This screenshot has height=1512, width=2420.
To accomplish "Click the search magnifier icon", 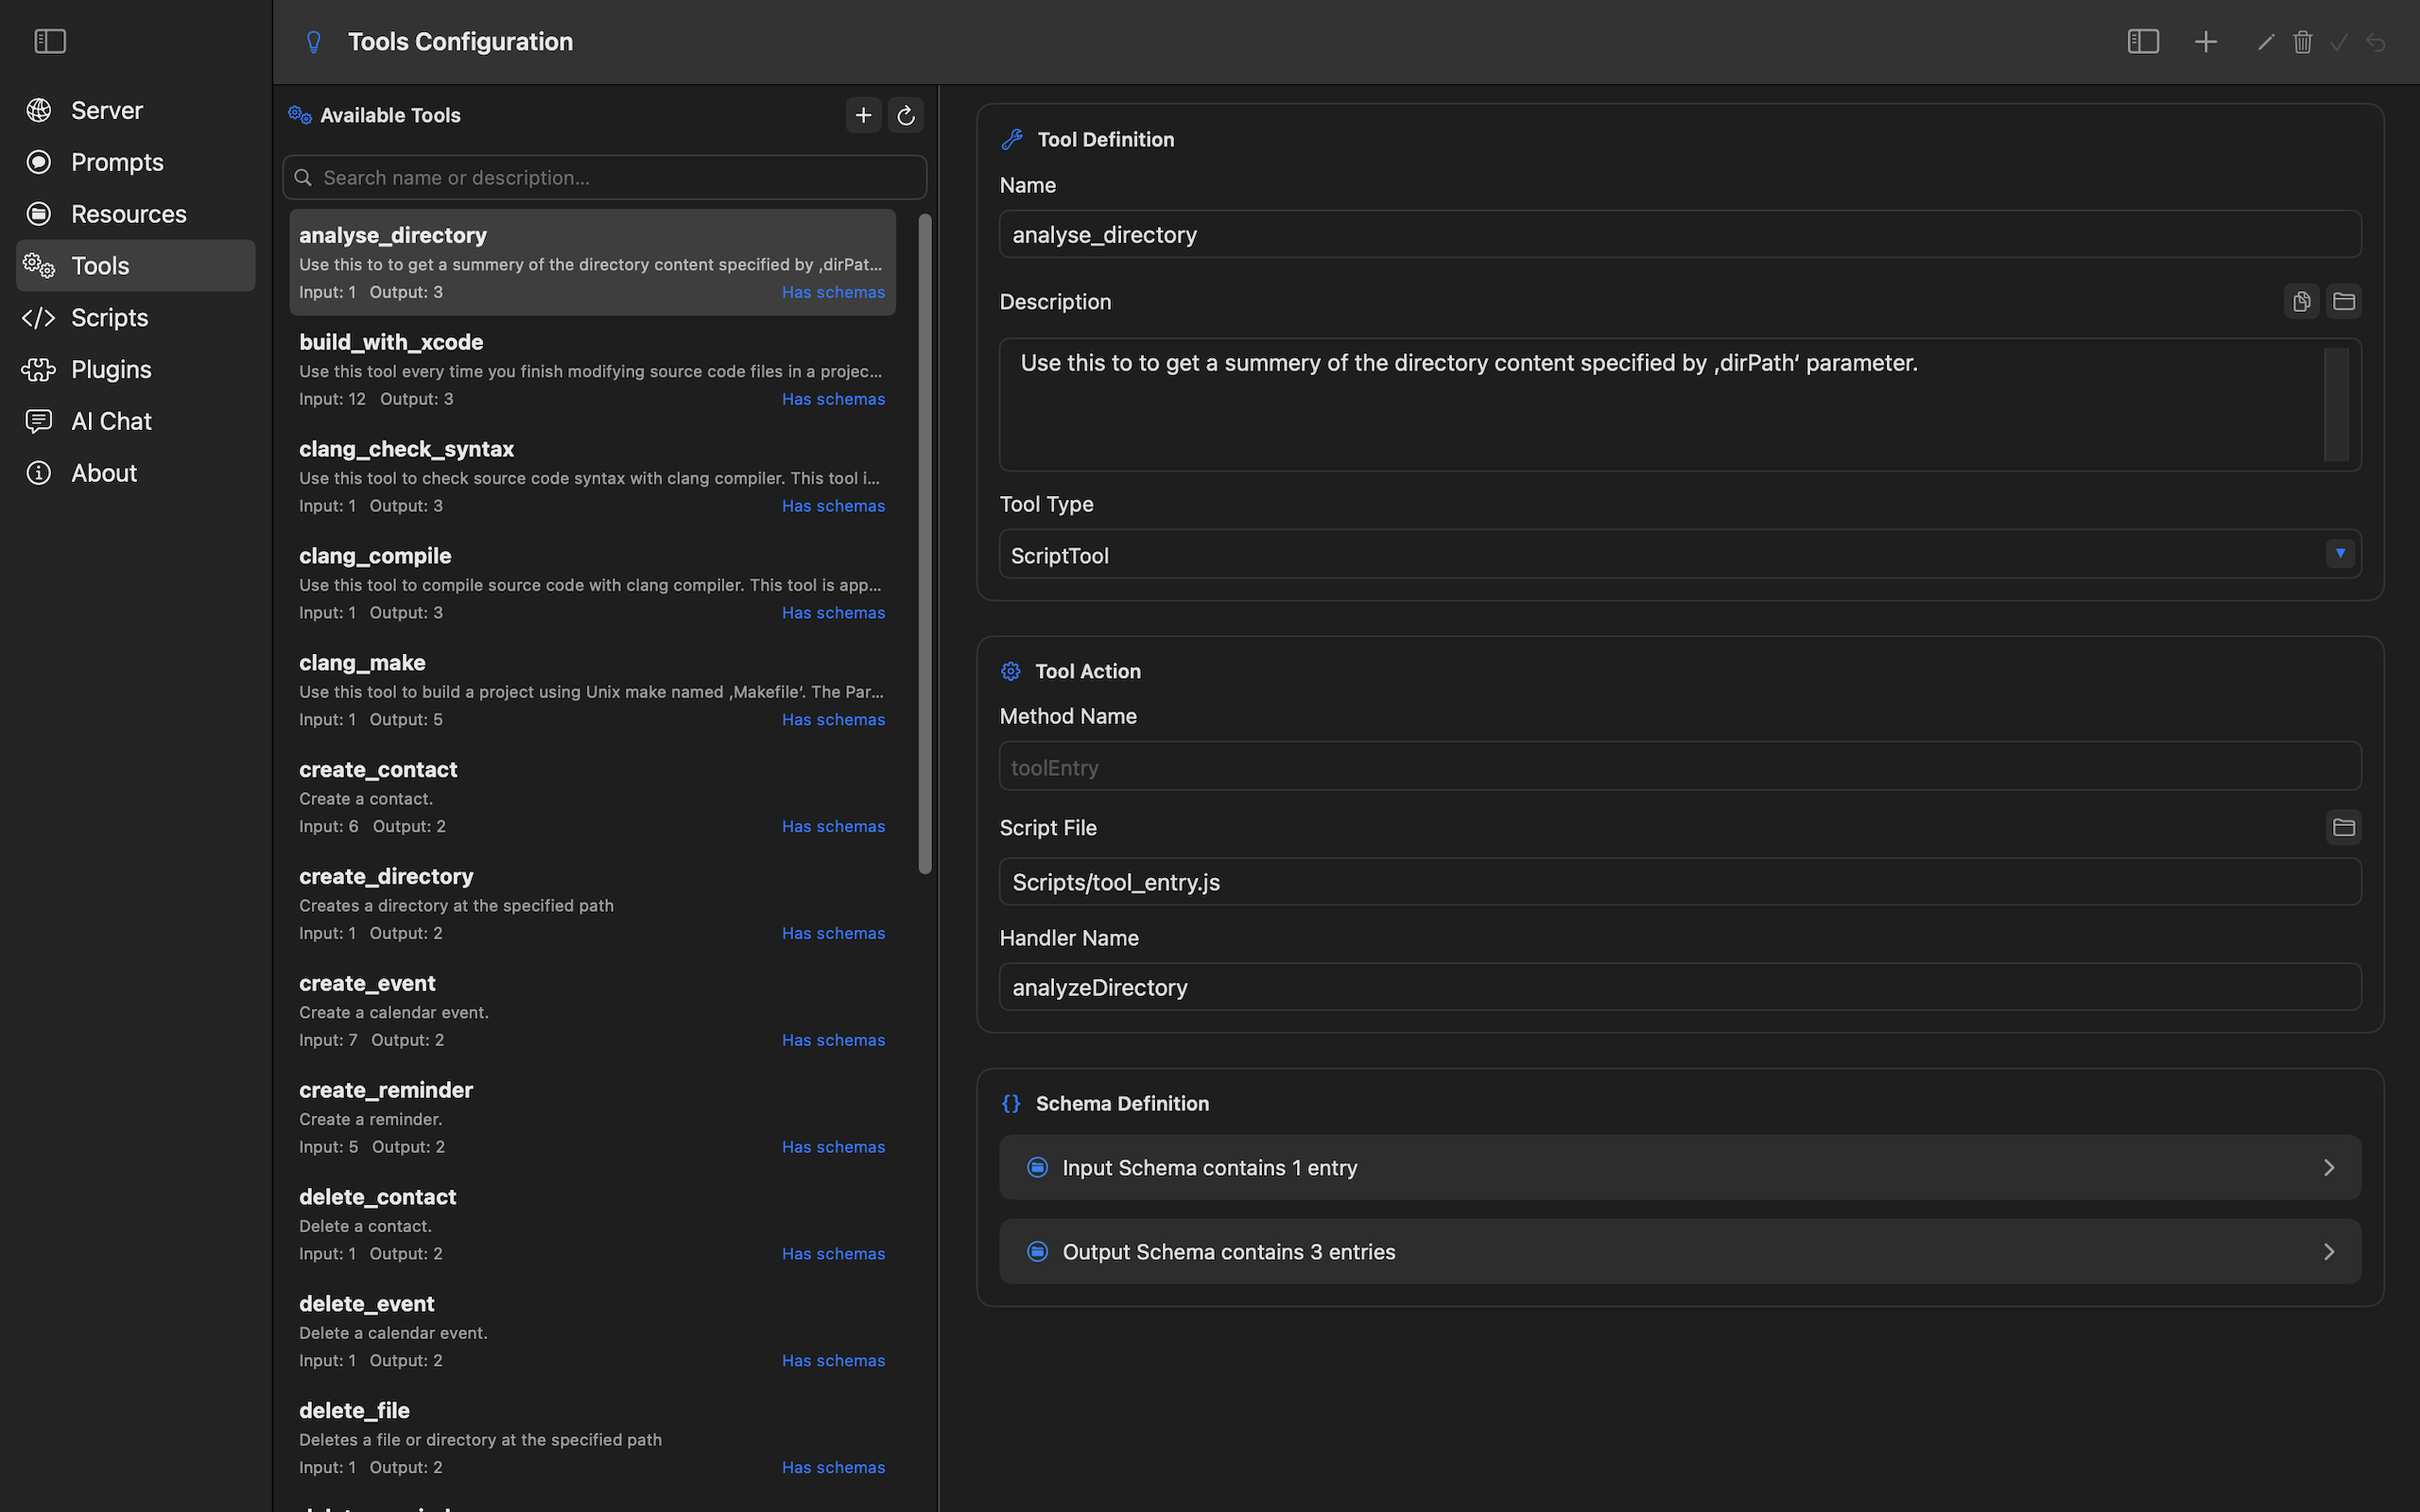I will point(303,177).
